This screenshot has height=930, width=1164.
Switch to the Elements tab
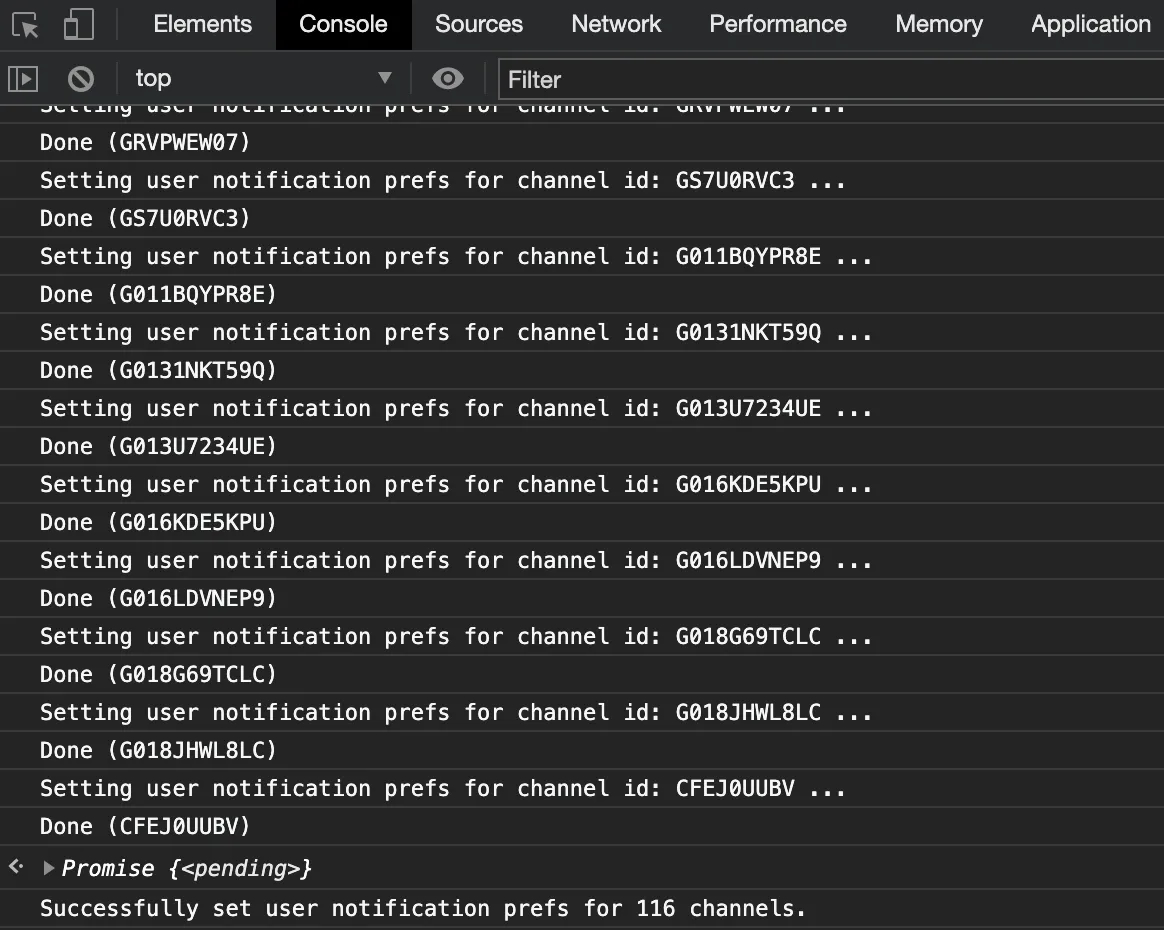pos(202,25)
